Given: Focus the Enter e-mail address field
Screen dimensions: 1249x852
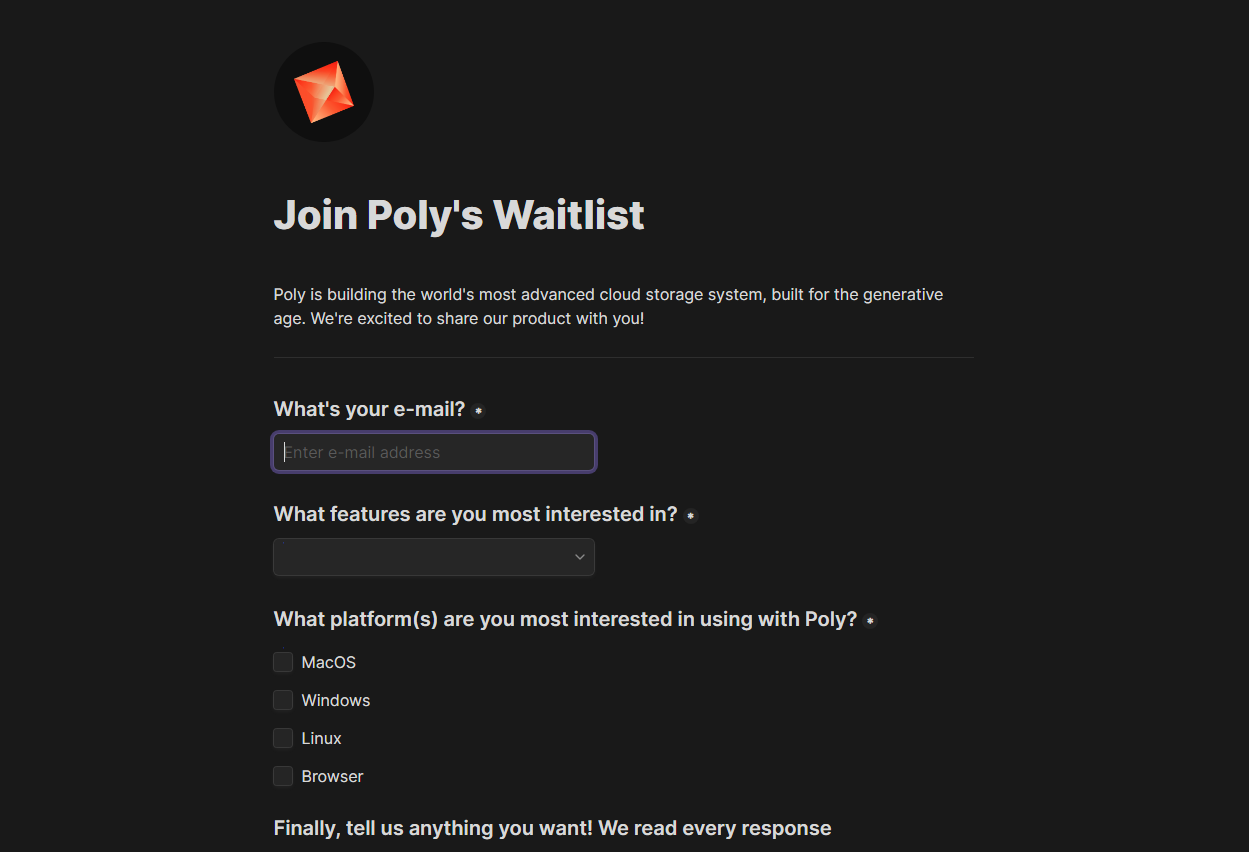Looking at the screenshot, I should coord(434,452).
